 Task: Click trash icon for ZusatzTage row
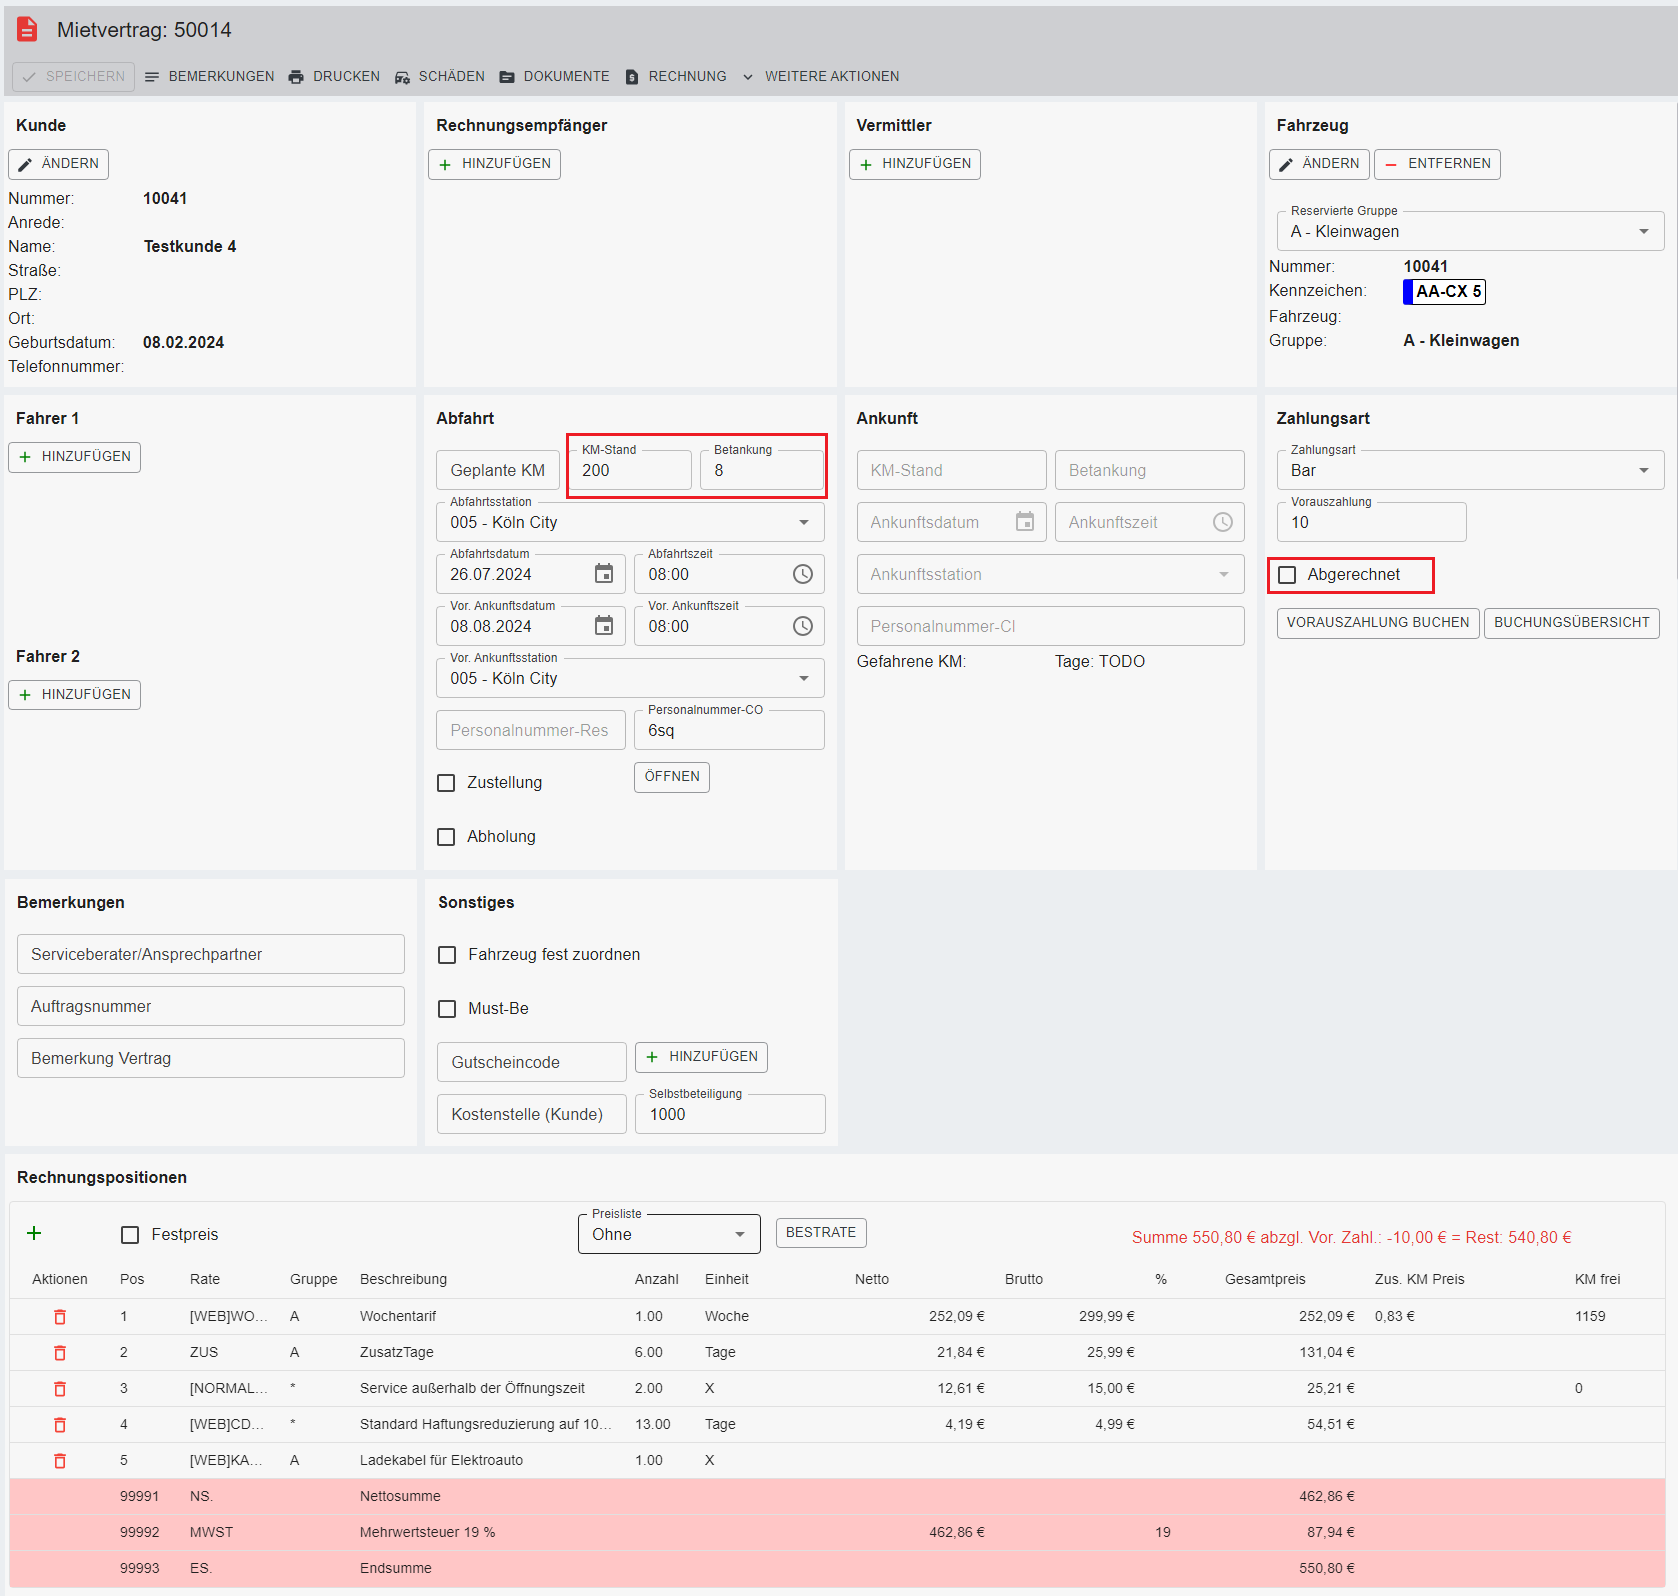tap(60, 1353)
